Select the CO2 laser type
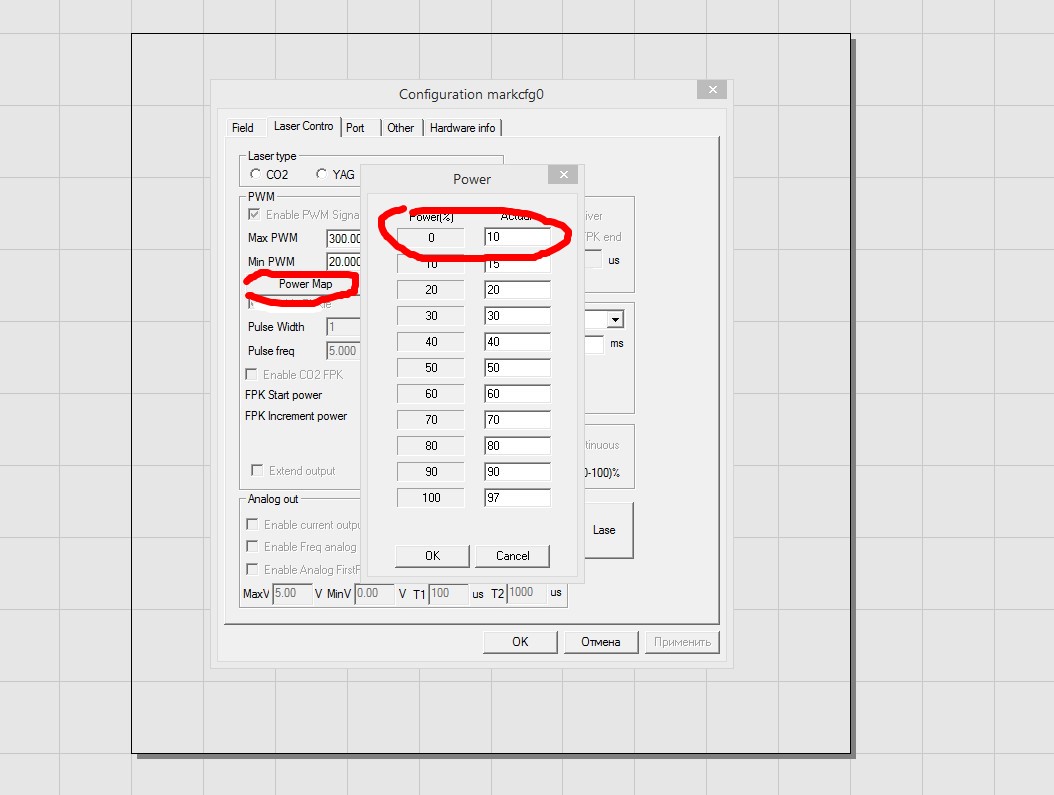This screenshot has width=1054, height=795. (257, 174)
